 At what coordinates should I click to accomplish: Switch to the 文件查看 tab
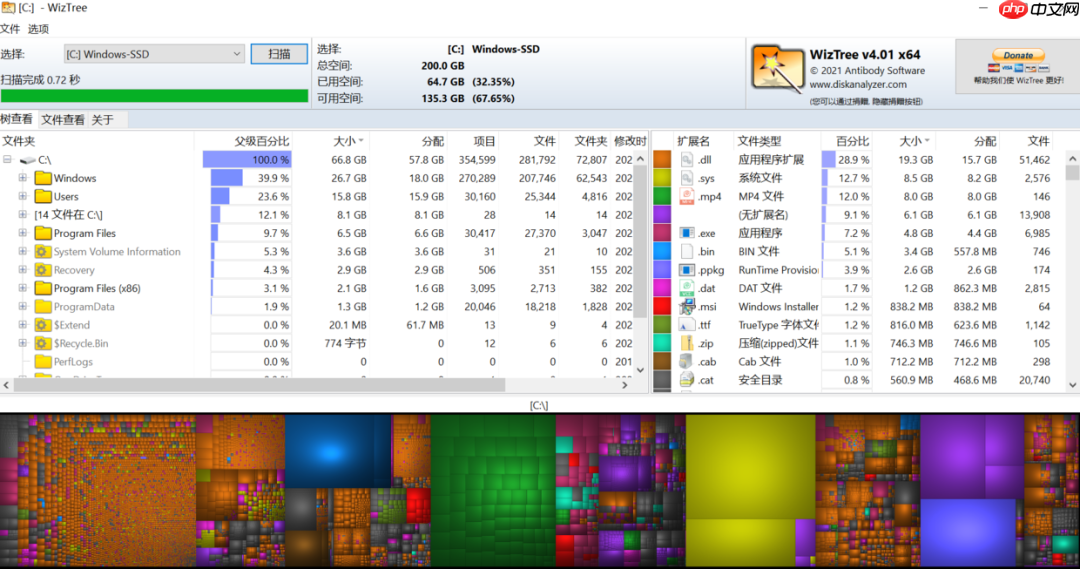[63, 120]
